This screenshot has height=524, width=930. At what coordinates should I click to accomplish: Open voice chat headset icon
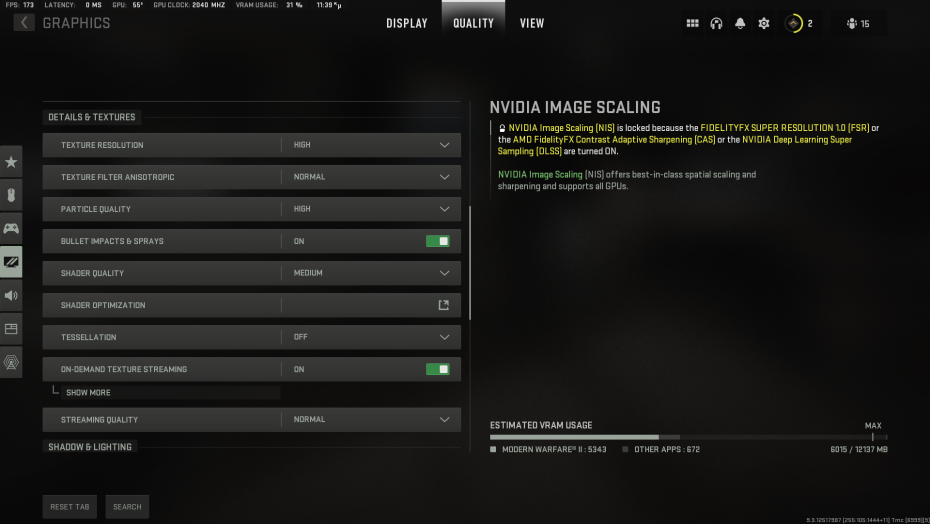[716, 23]
